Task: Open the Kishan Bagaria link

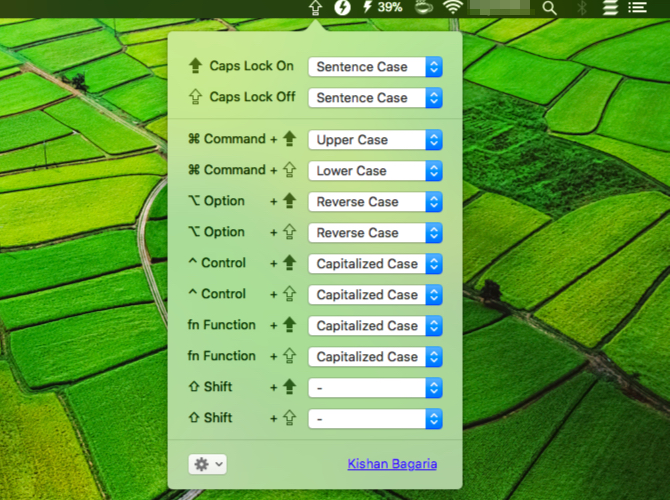Action: [392, 464]
